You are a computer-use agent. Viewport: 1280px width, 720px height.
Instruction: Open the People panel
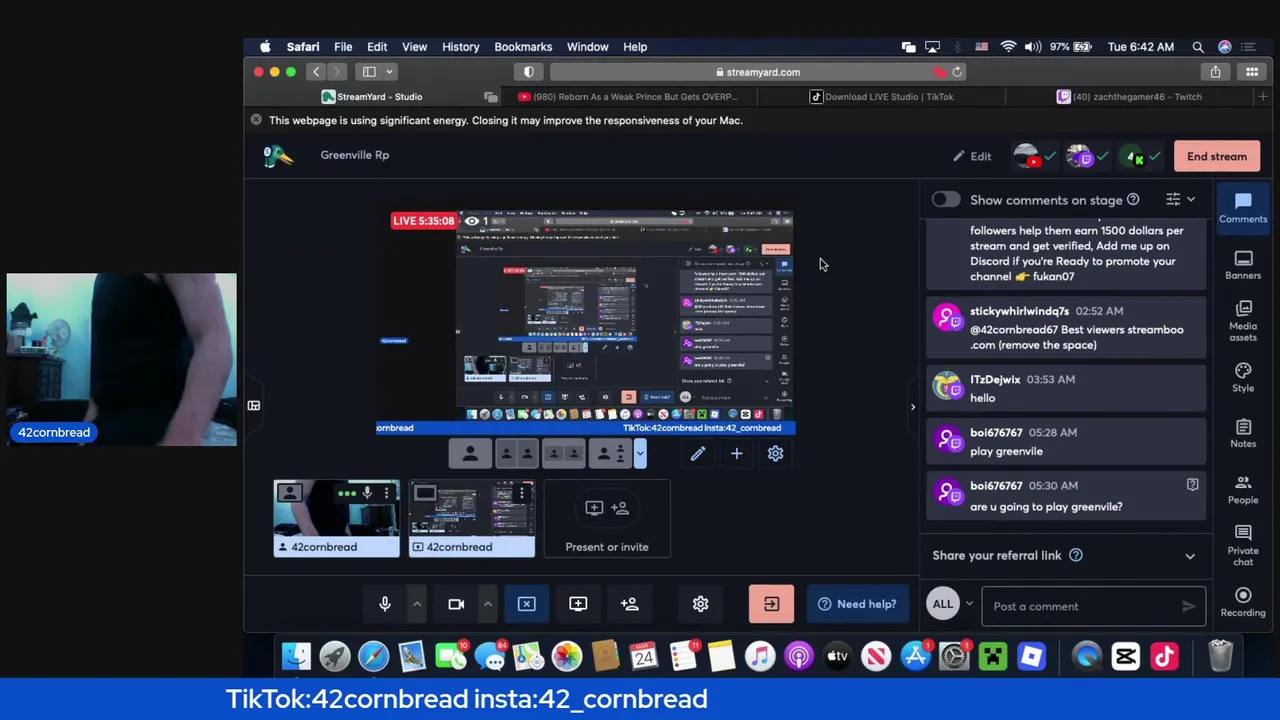1243,489
